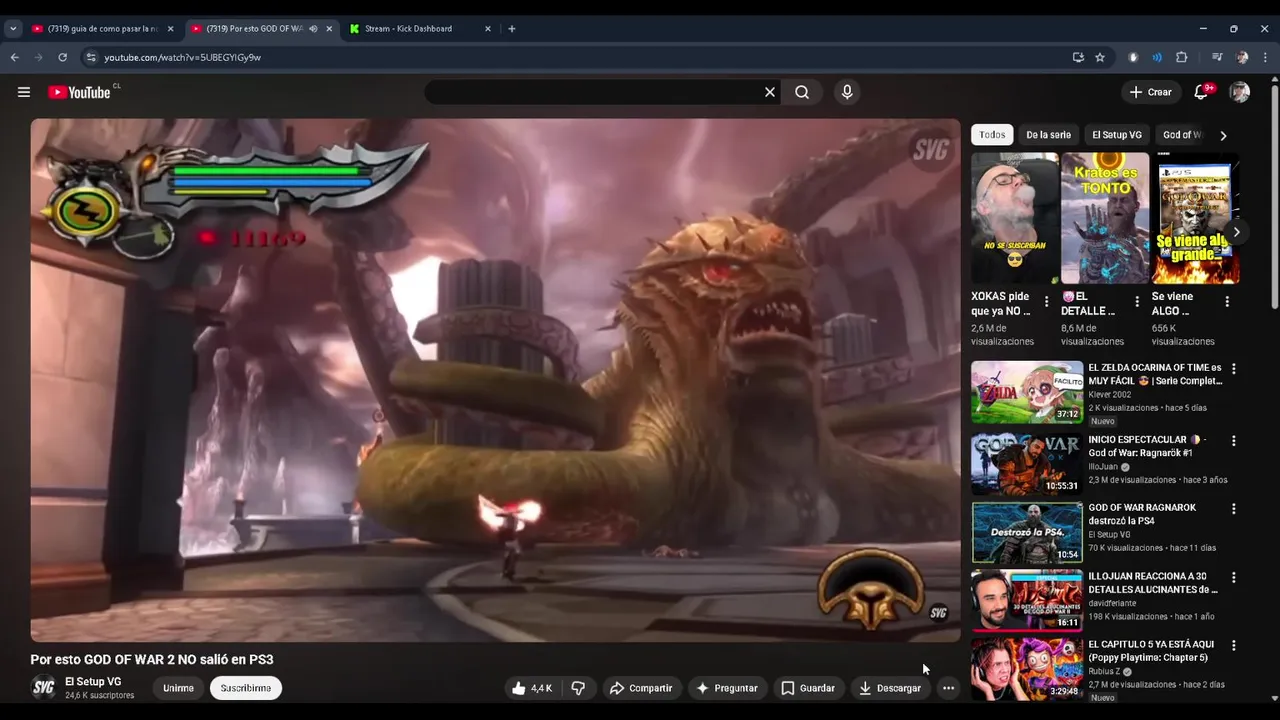Screen dimensions: 1280x720
Task: Switch to Stream - Kick Dashboard tab
Action: [x=410, y=29]
